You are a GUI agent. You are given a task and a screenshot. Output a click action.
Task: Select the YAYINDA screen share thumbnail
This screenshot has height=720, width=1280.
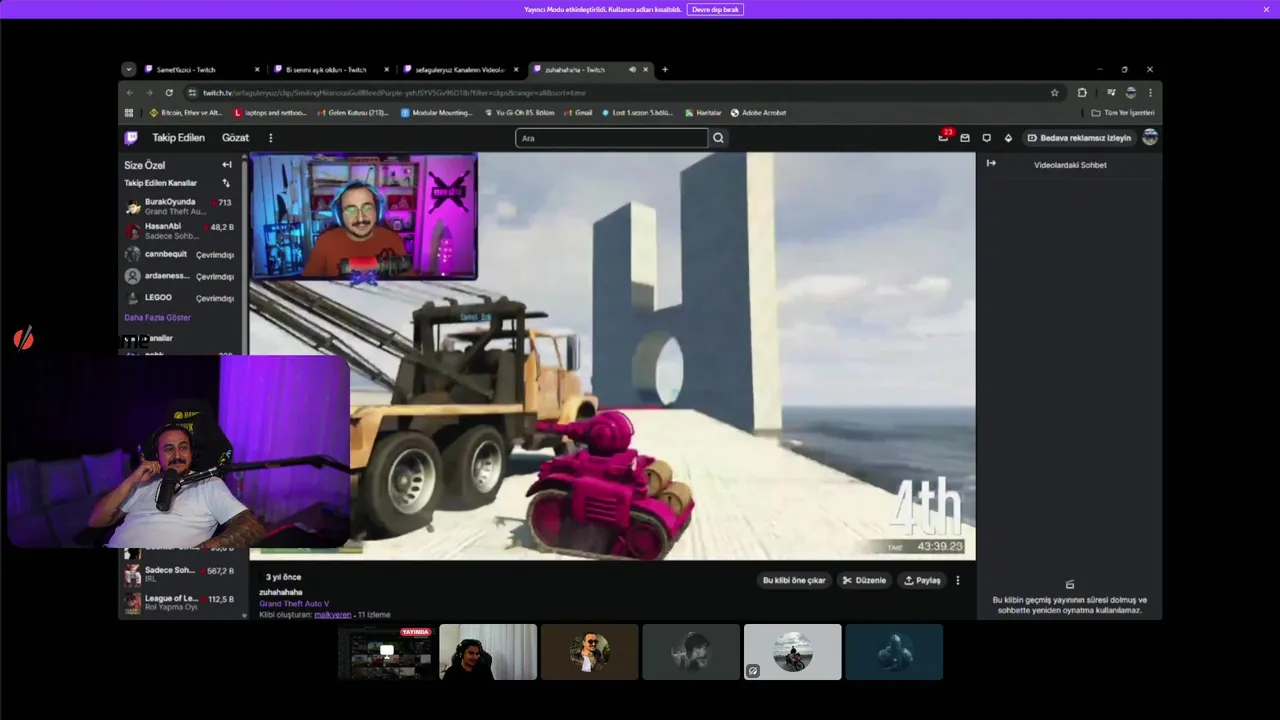pyautogui.click(x=386, y=652)
